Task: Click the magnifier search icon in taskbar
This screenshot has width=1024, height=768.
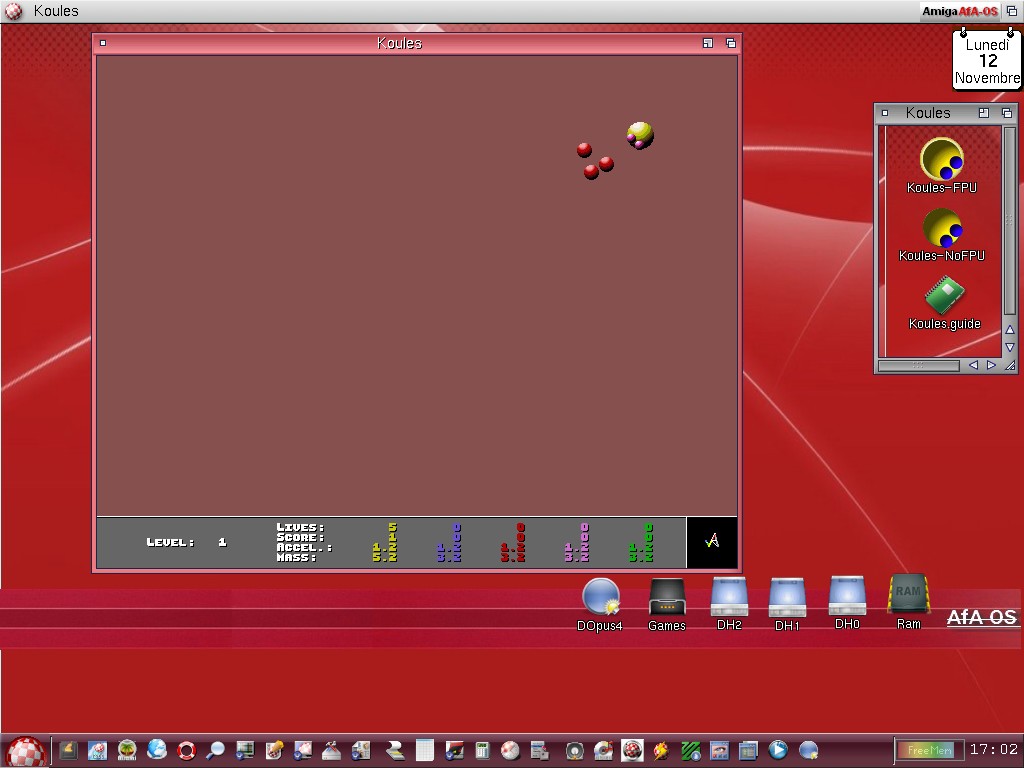Action: coord(215,750)
